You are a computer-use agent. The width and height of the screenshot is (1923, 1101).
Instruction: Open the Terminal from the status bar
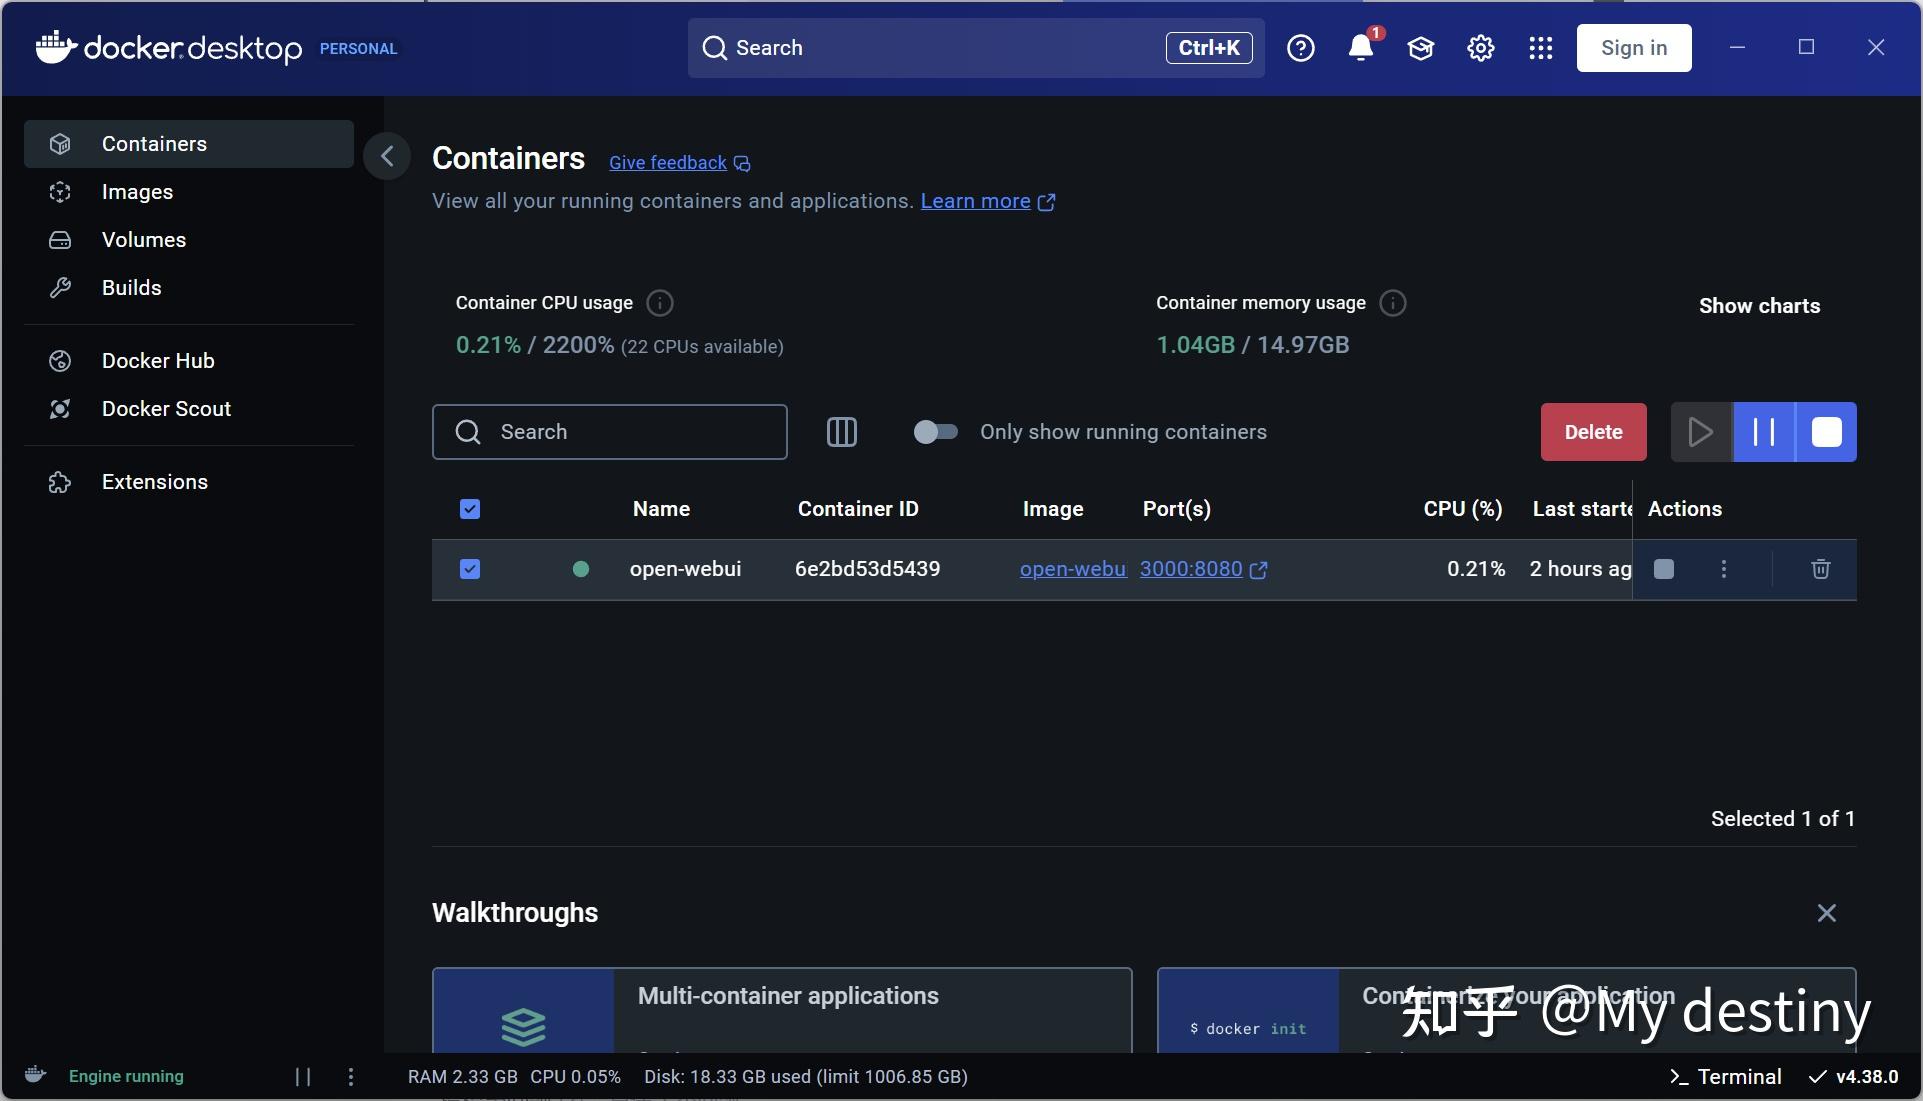(1724, 1077)
